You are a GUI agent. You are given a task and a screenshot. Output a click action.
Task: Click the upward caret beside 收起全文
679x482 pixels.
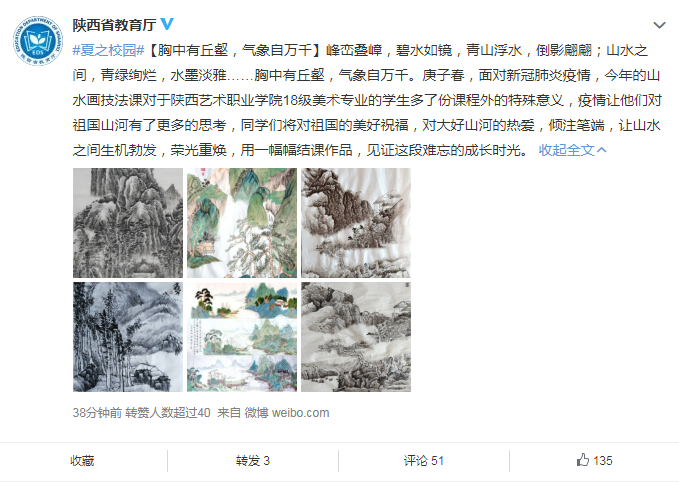coord(601,150)
